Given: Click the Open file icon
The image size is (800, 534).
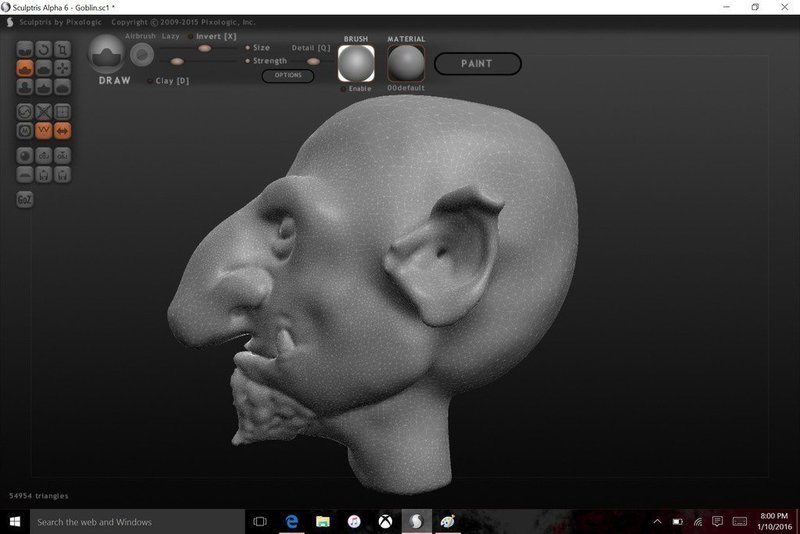Looking at the screenshot, I should click(x=44, y=174).
